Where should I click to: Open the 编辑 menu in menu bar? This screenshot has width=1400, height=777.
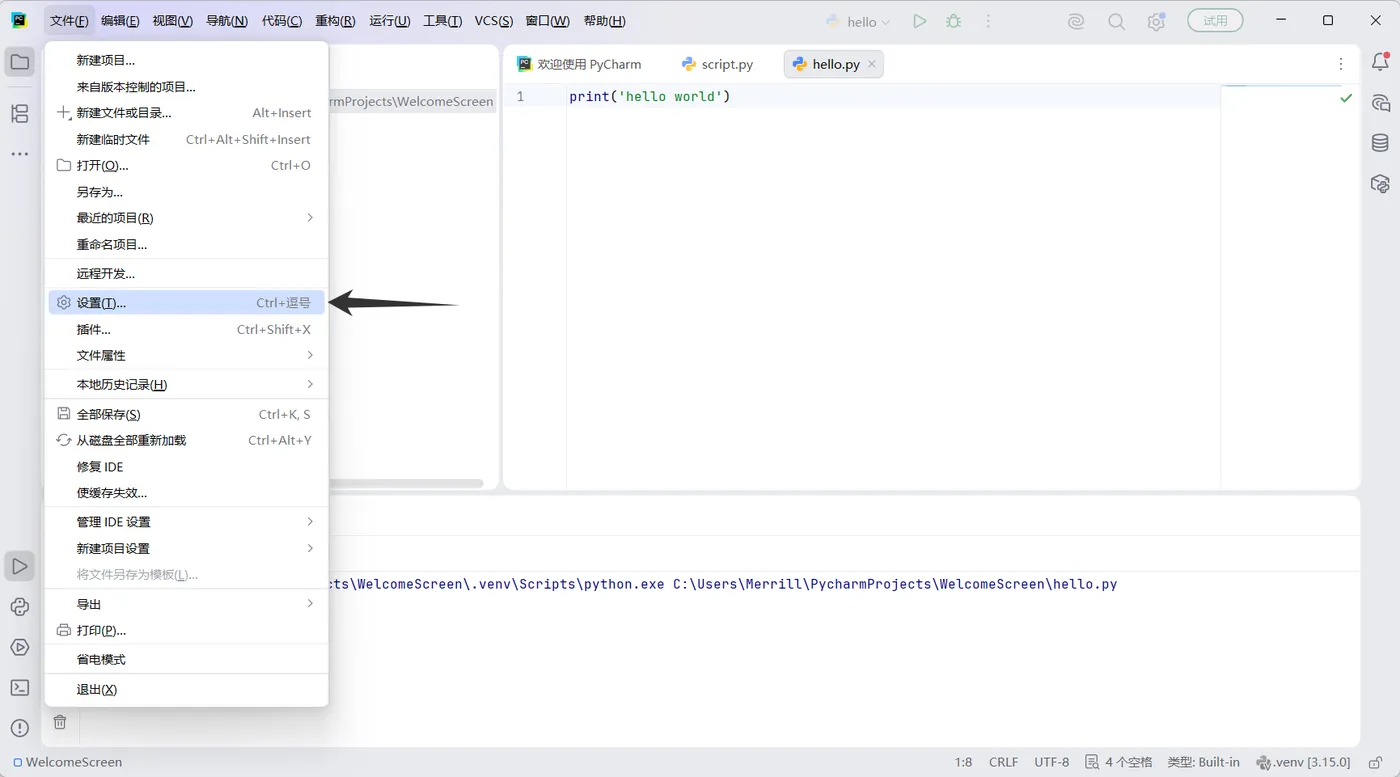120,21
